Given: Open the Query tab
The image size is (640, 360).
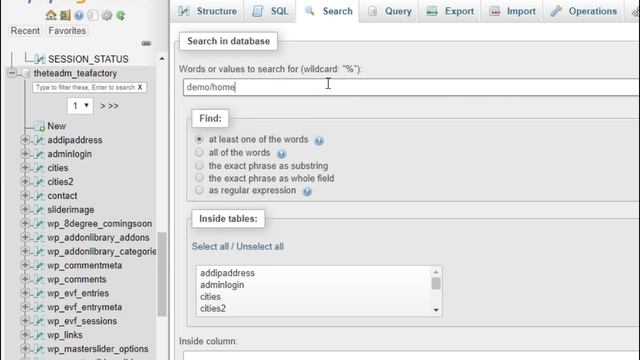Looking at the screenshot, I should click(389, 11).
